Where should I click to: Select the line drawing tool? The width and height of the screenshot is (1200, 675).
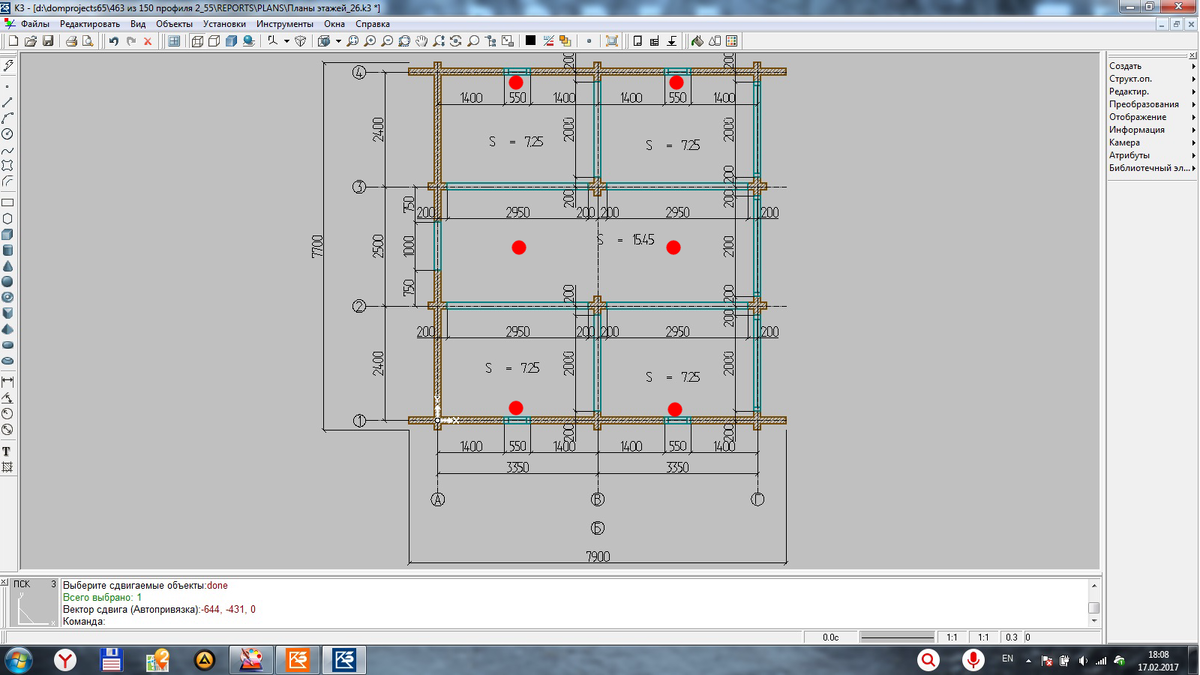(8, 102)
